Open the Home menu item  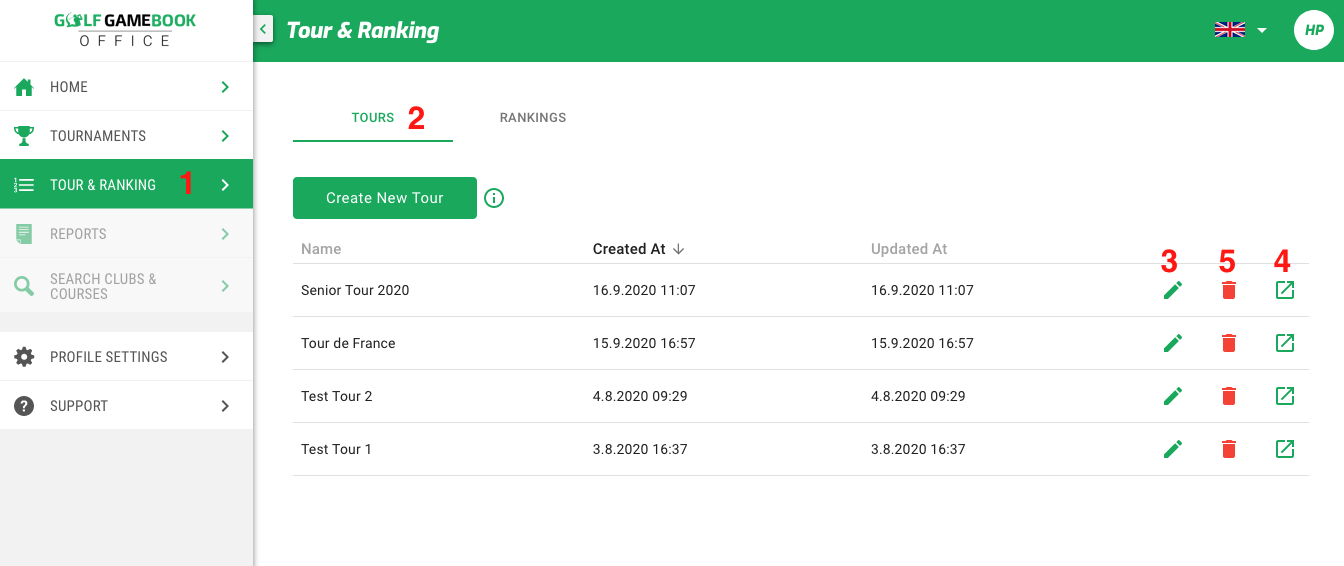(x=126, y=87)
